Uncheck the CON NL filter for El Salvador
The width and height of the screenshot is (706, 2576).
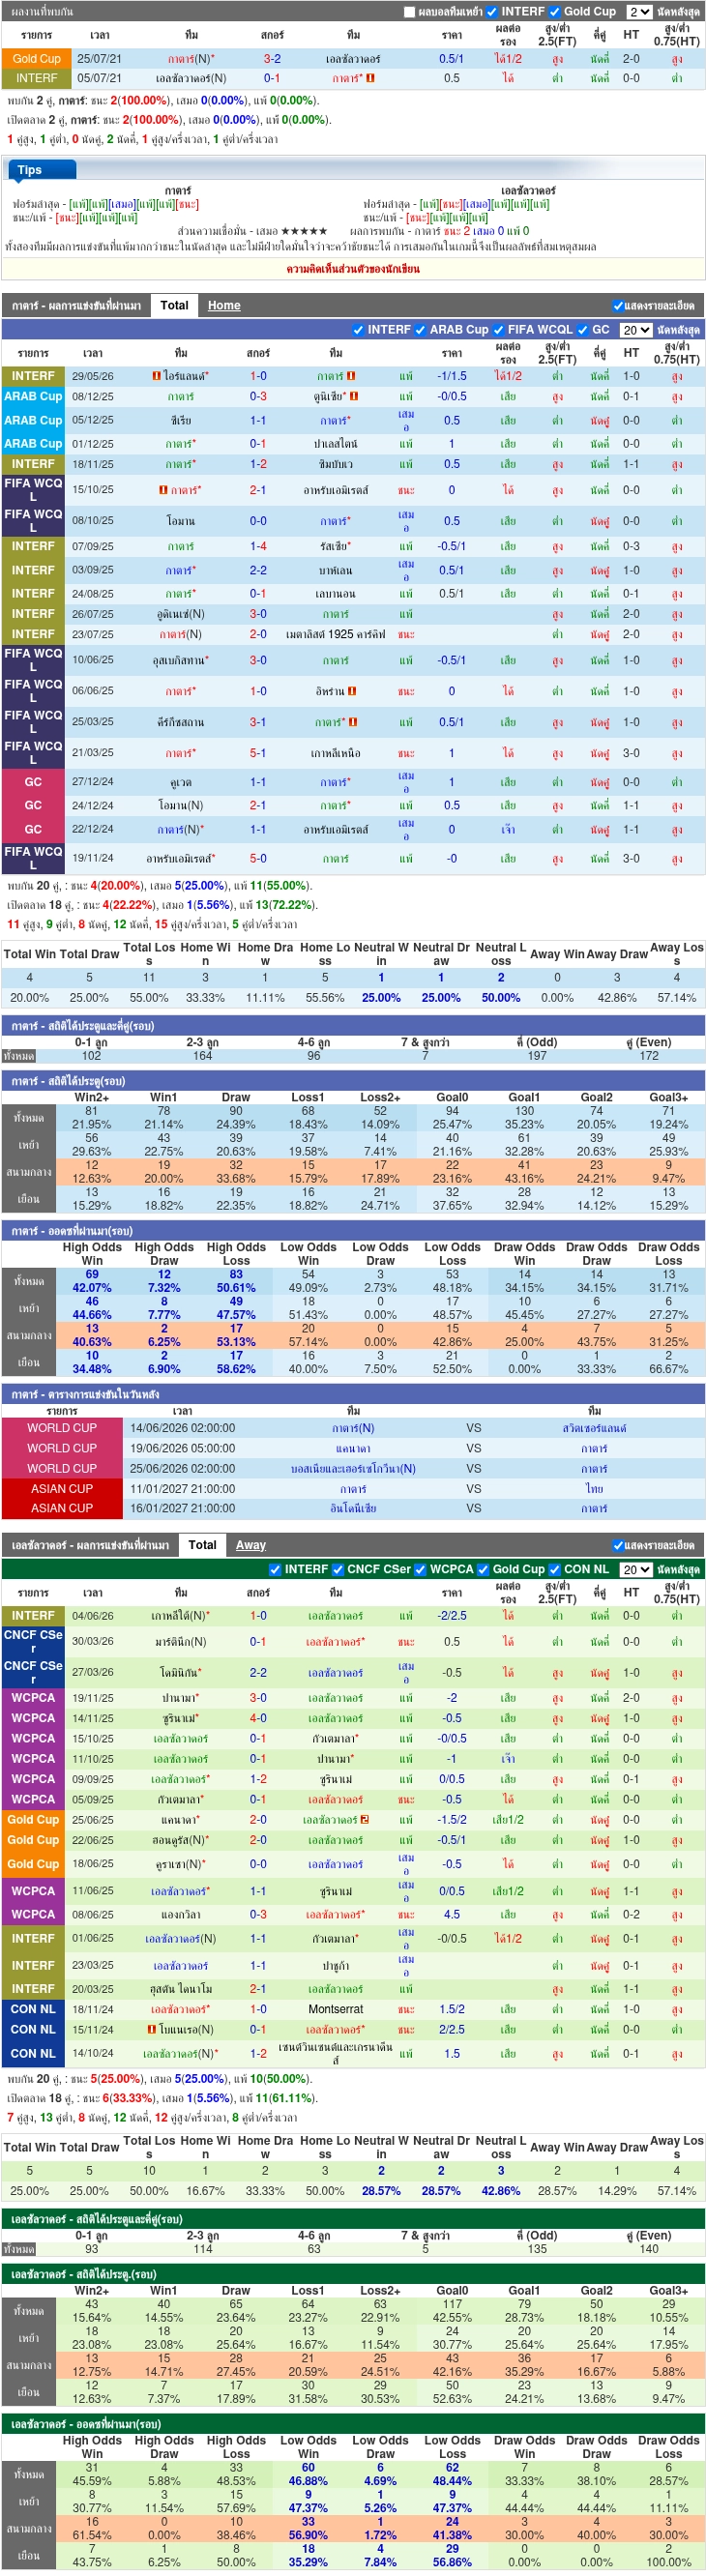tap(555, 1569)
